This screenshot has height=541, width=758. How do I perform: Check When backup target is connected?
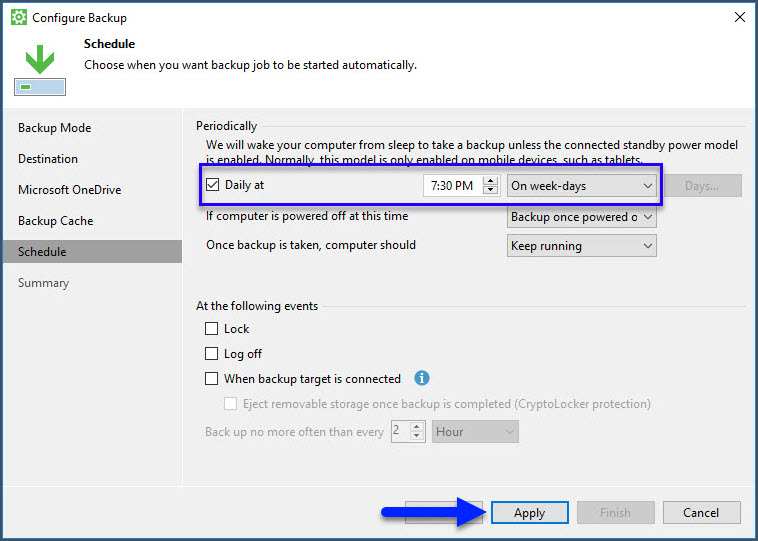point(211,379)
